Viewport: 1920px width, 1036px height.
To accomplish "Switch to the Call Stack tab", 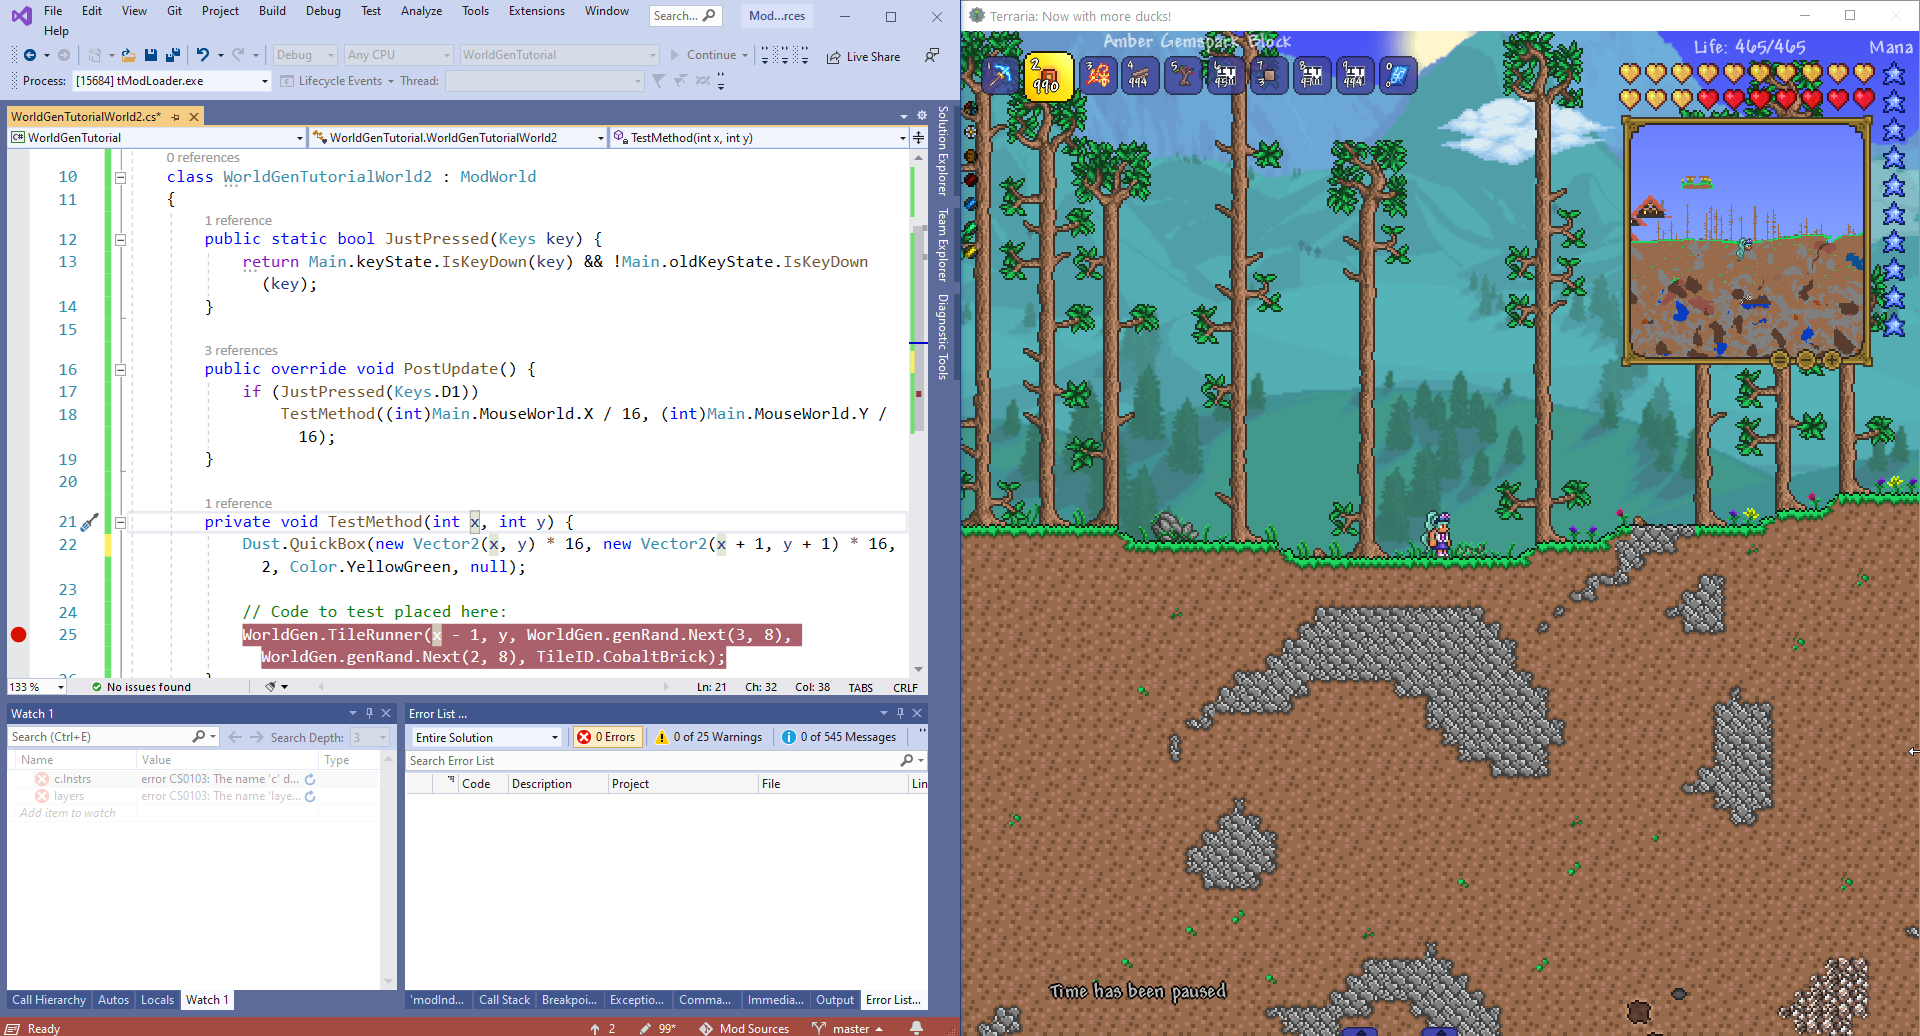I will [x=504, y=1000].
